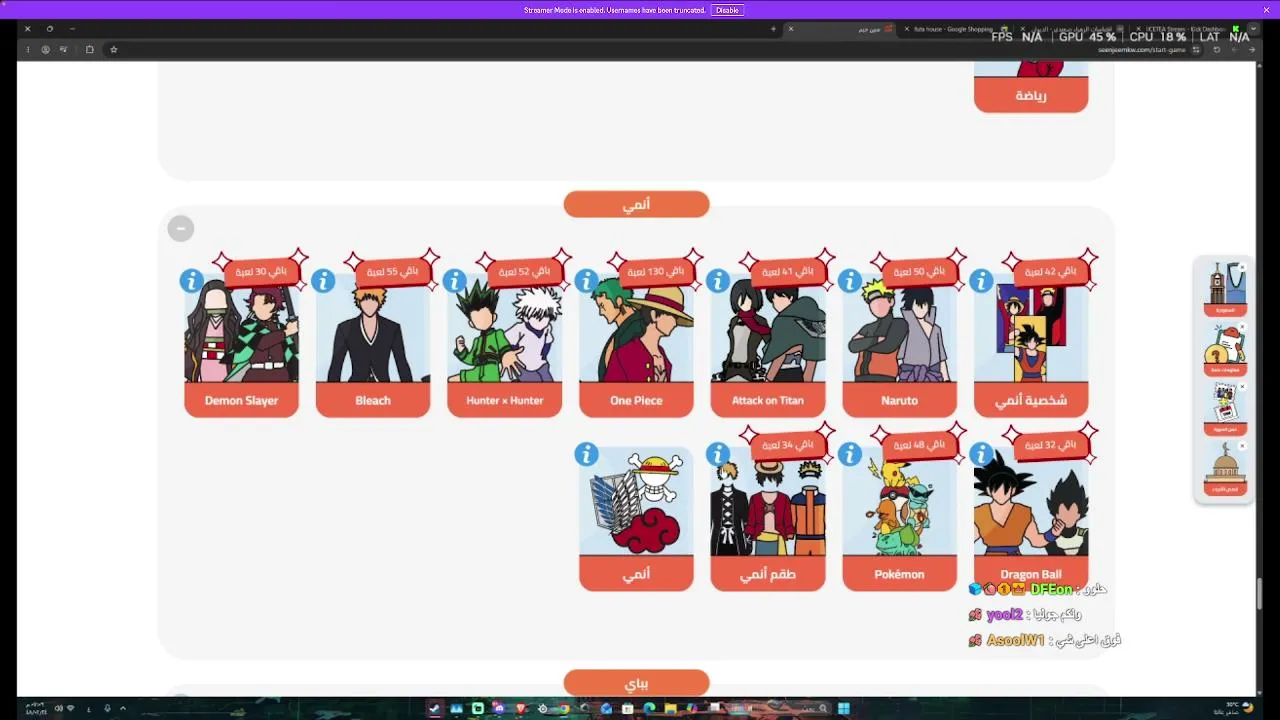1280x720 pixels.
Task: Bookmark this page with the star icon
Action: click(114, 49)
